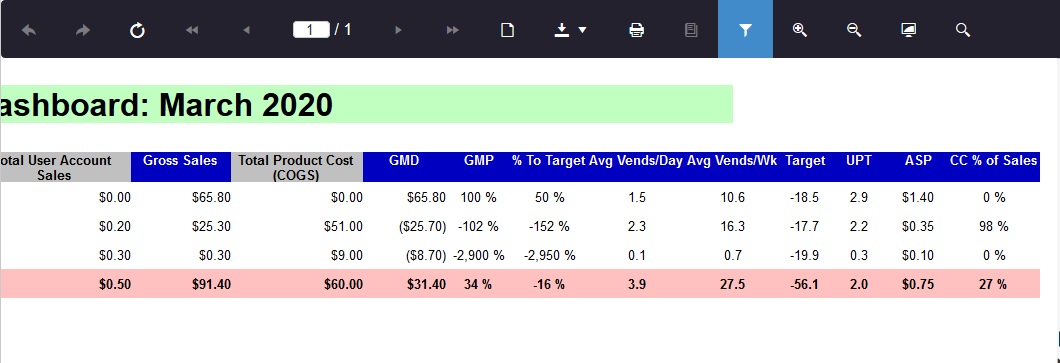Select the -152 % to target cell

point(549,226)
